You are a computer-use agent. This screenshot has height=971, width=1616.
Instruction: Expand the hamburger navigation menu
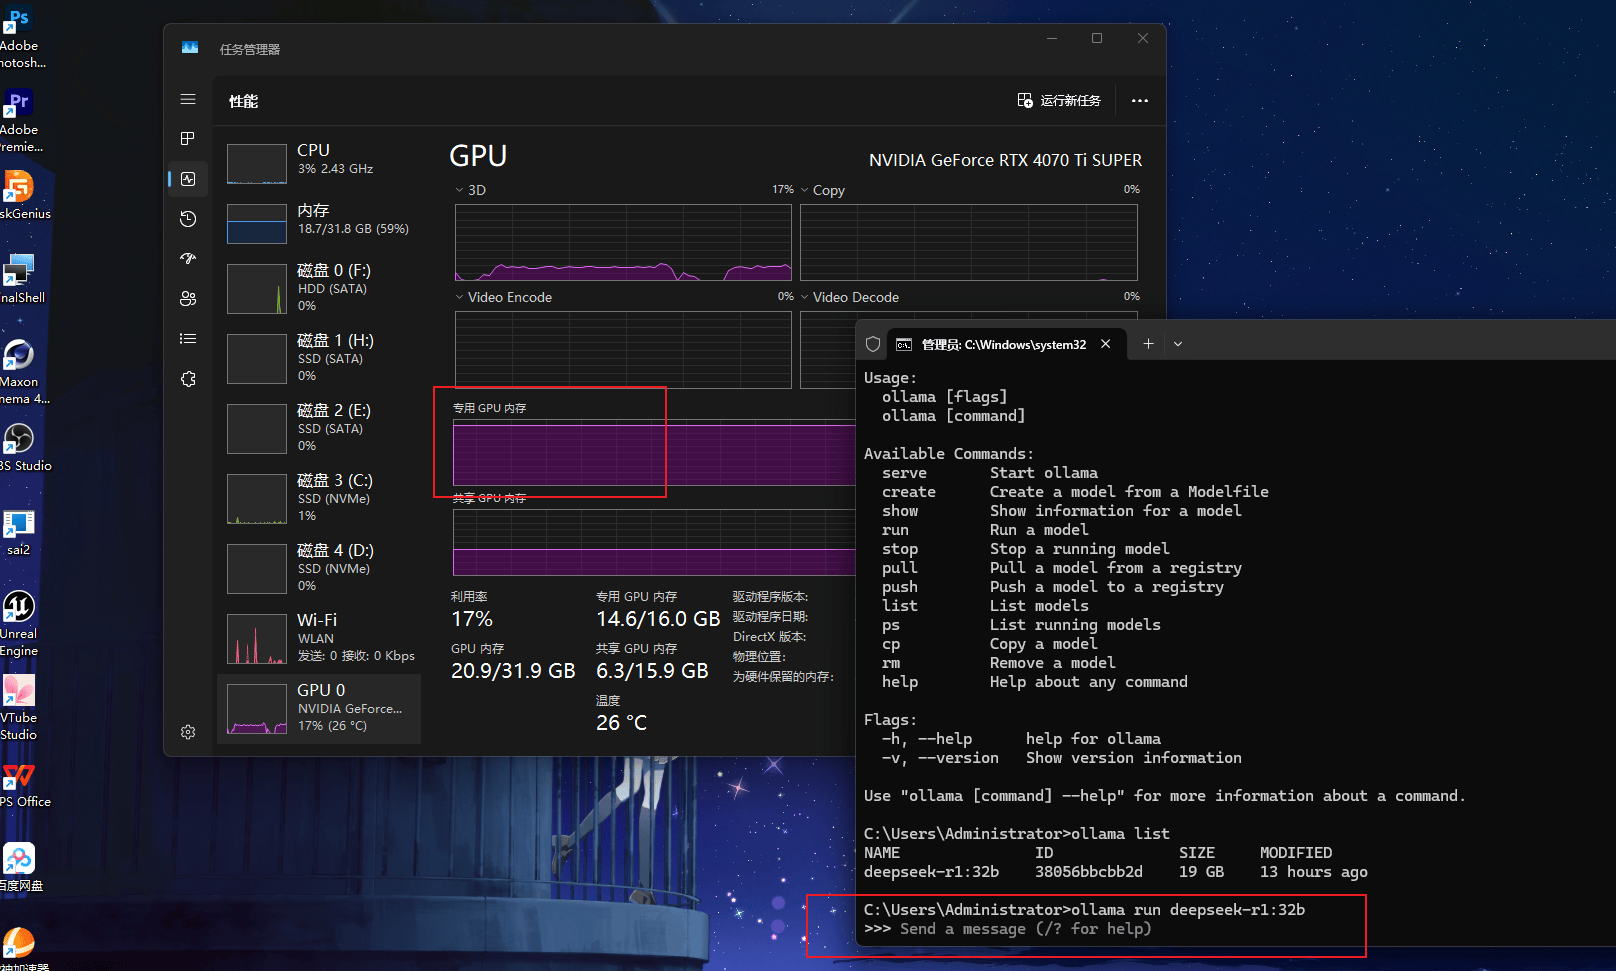[x=188, y=99]
